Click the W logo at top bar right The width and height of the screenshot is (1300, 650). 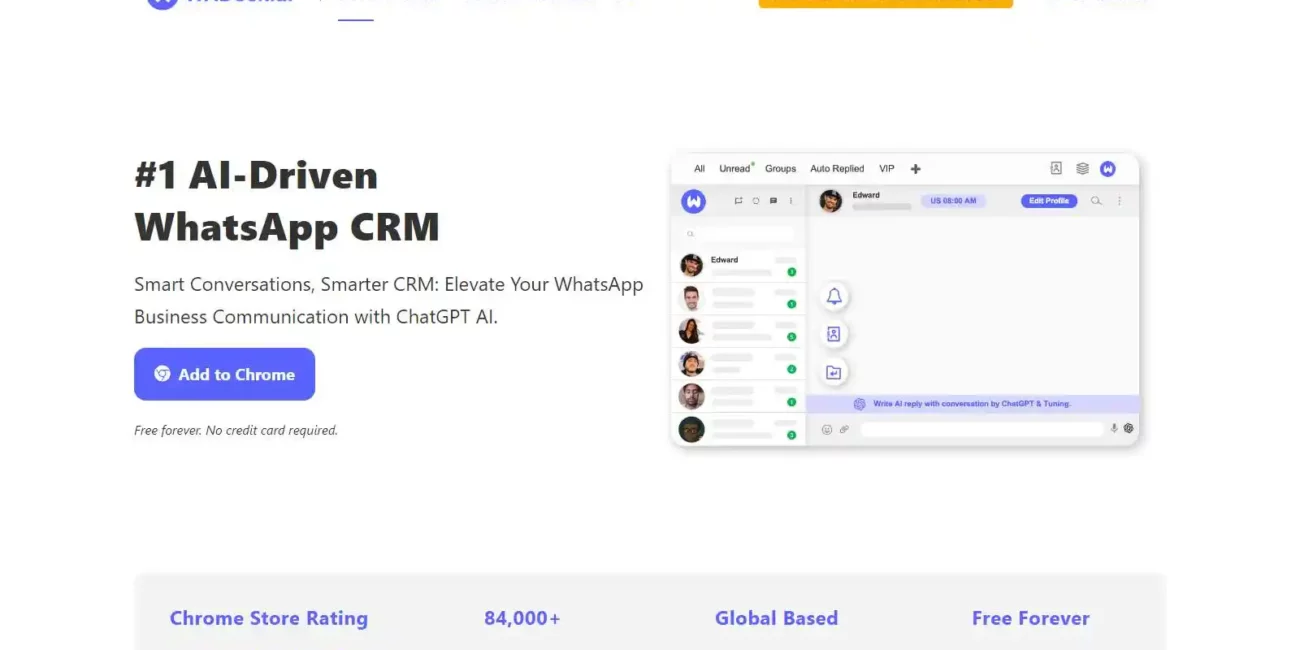1108,169
